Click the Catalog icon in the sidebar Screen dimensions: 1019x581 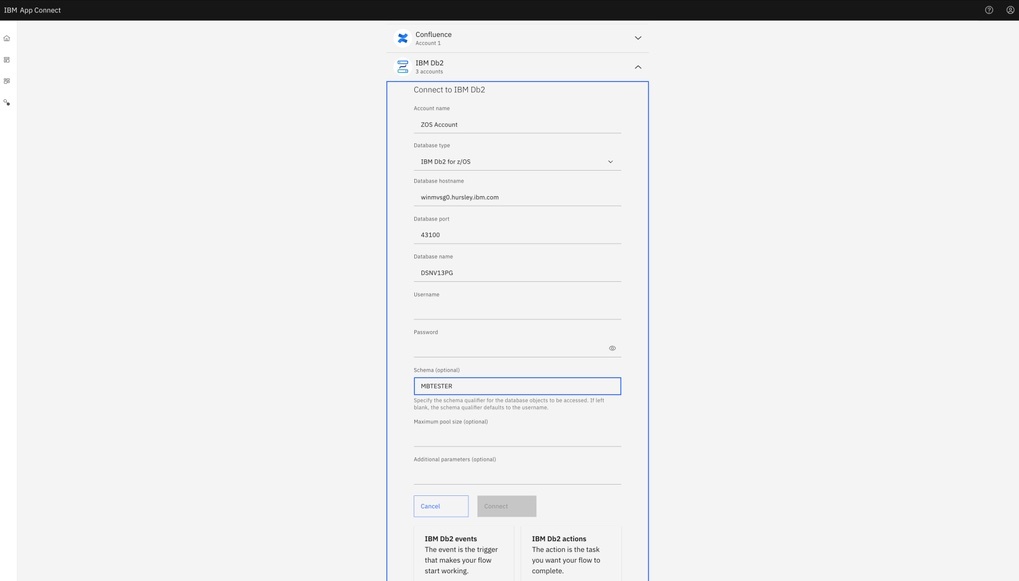pyautogui.click(x=5, y=78)
